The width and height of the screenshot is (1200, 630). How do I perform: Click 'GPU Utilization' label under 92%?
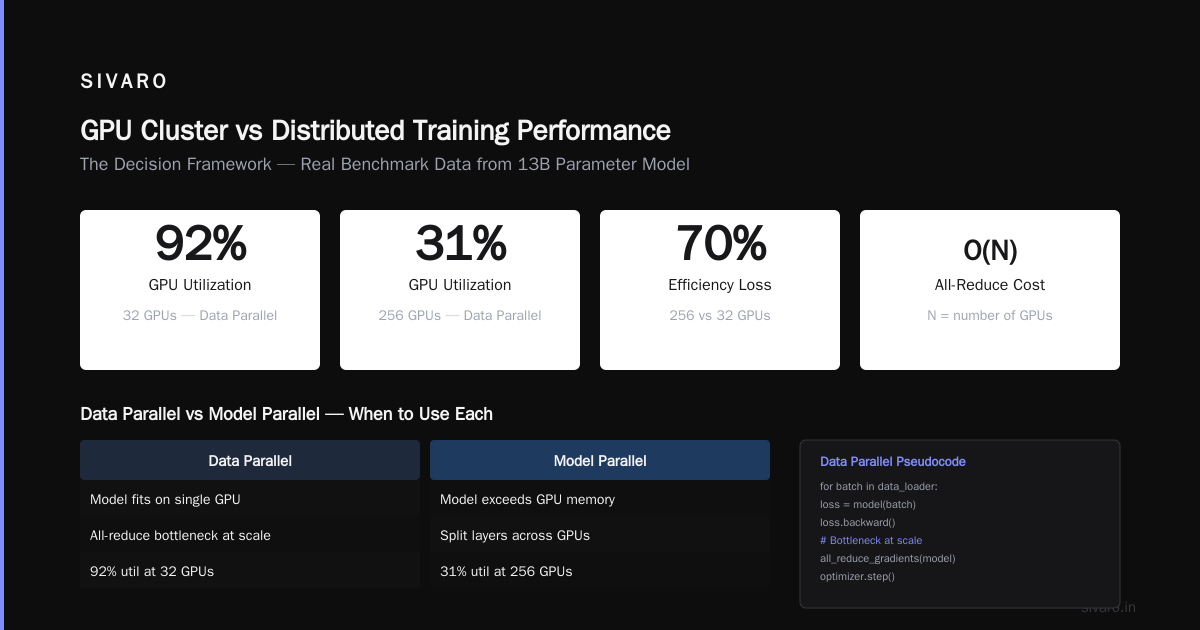(x=200, y=285)
